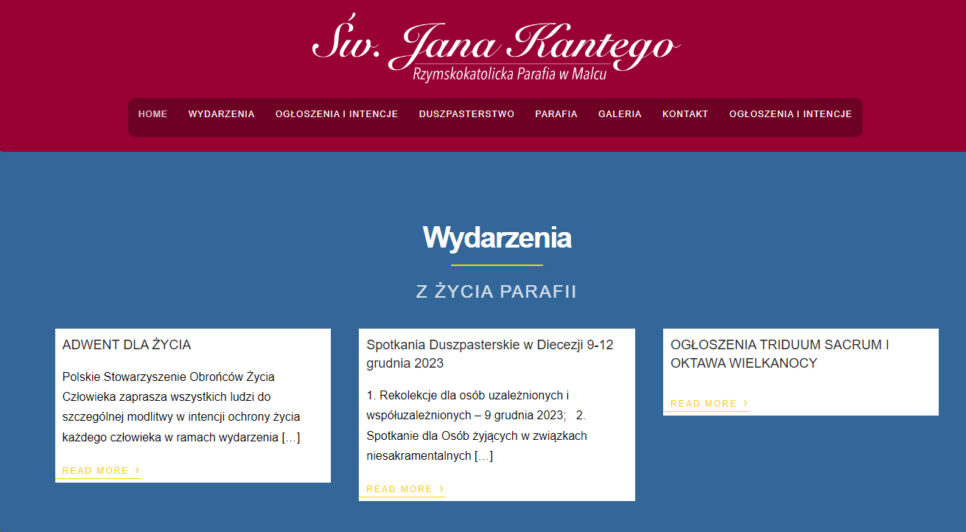Select Ogłoszenia i Intencje right after Wydarzenia
This screenshot has height=532, width=966.
pos(336,114)
